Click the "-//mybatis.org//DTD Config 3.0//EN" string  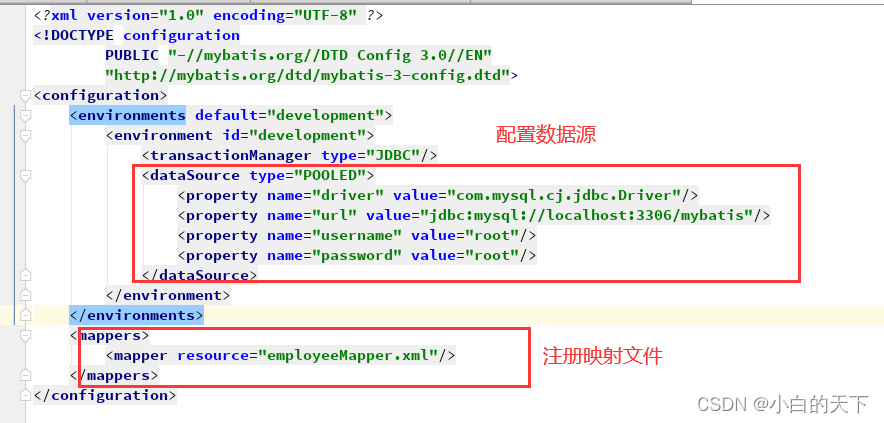[x=330, y=55]
